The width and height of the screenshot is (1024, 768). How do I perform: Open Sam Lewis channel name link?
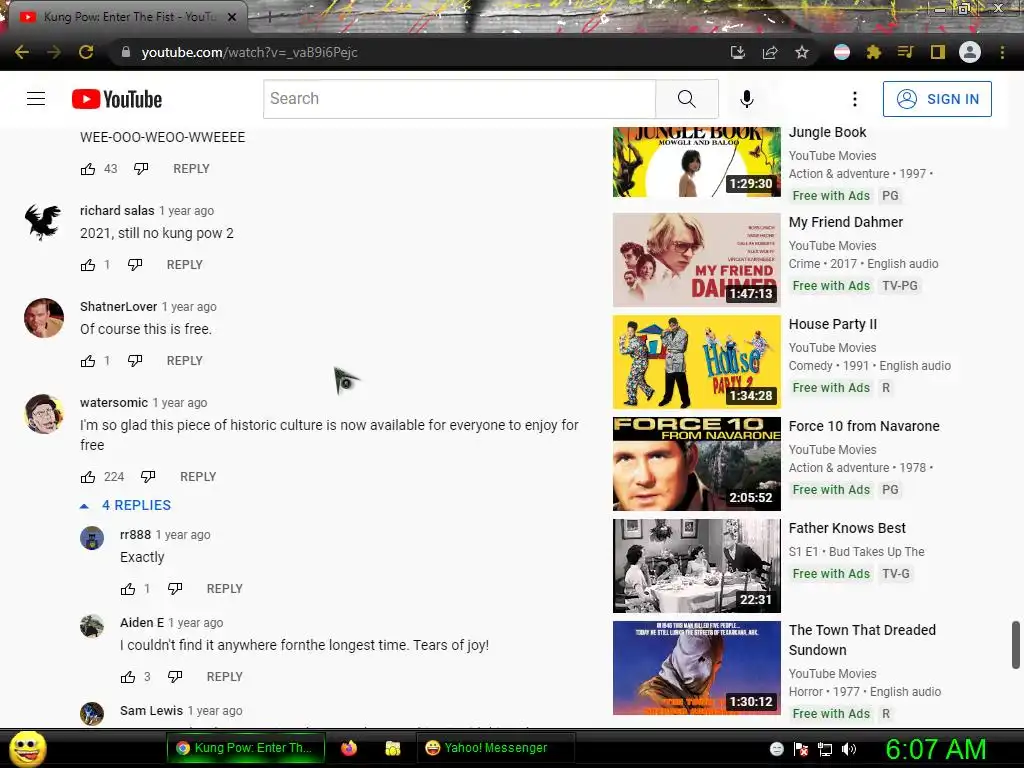click(x=152, y=711)
